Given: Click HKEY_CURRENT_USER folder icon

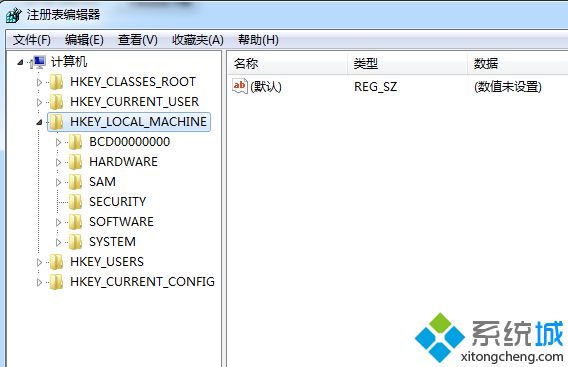Looking at the screenshot, I should 56,102.
